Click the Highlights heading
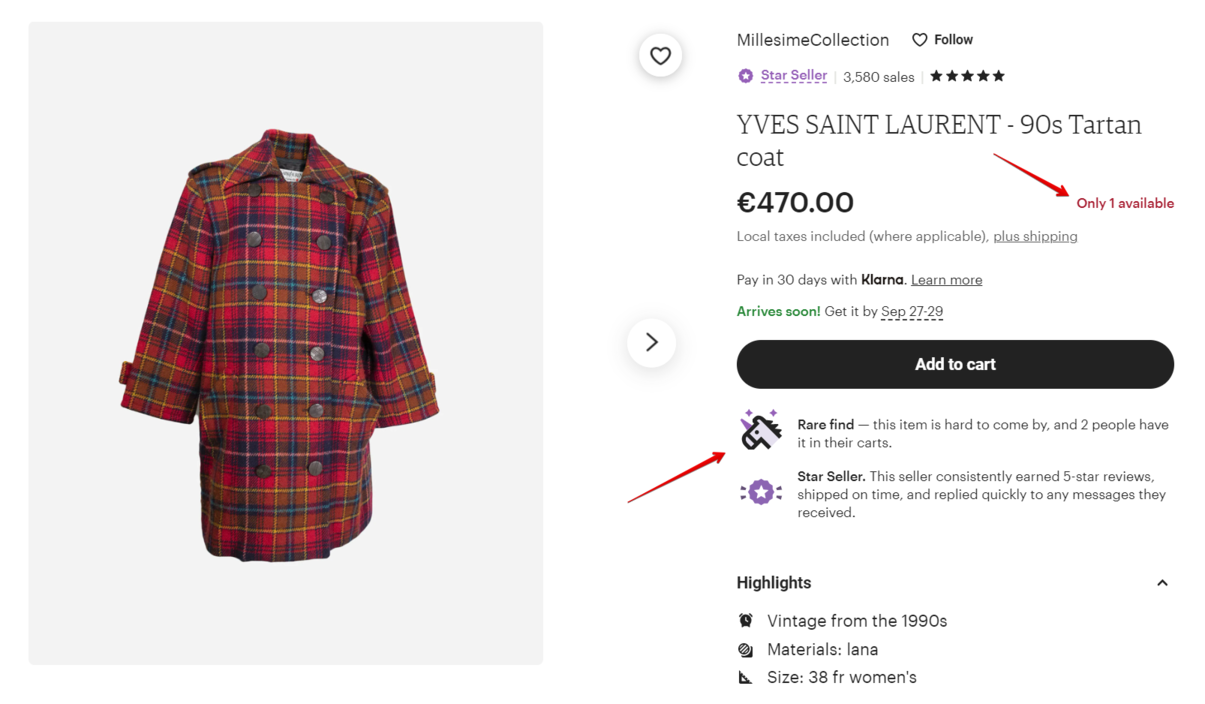 (774, 583)
